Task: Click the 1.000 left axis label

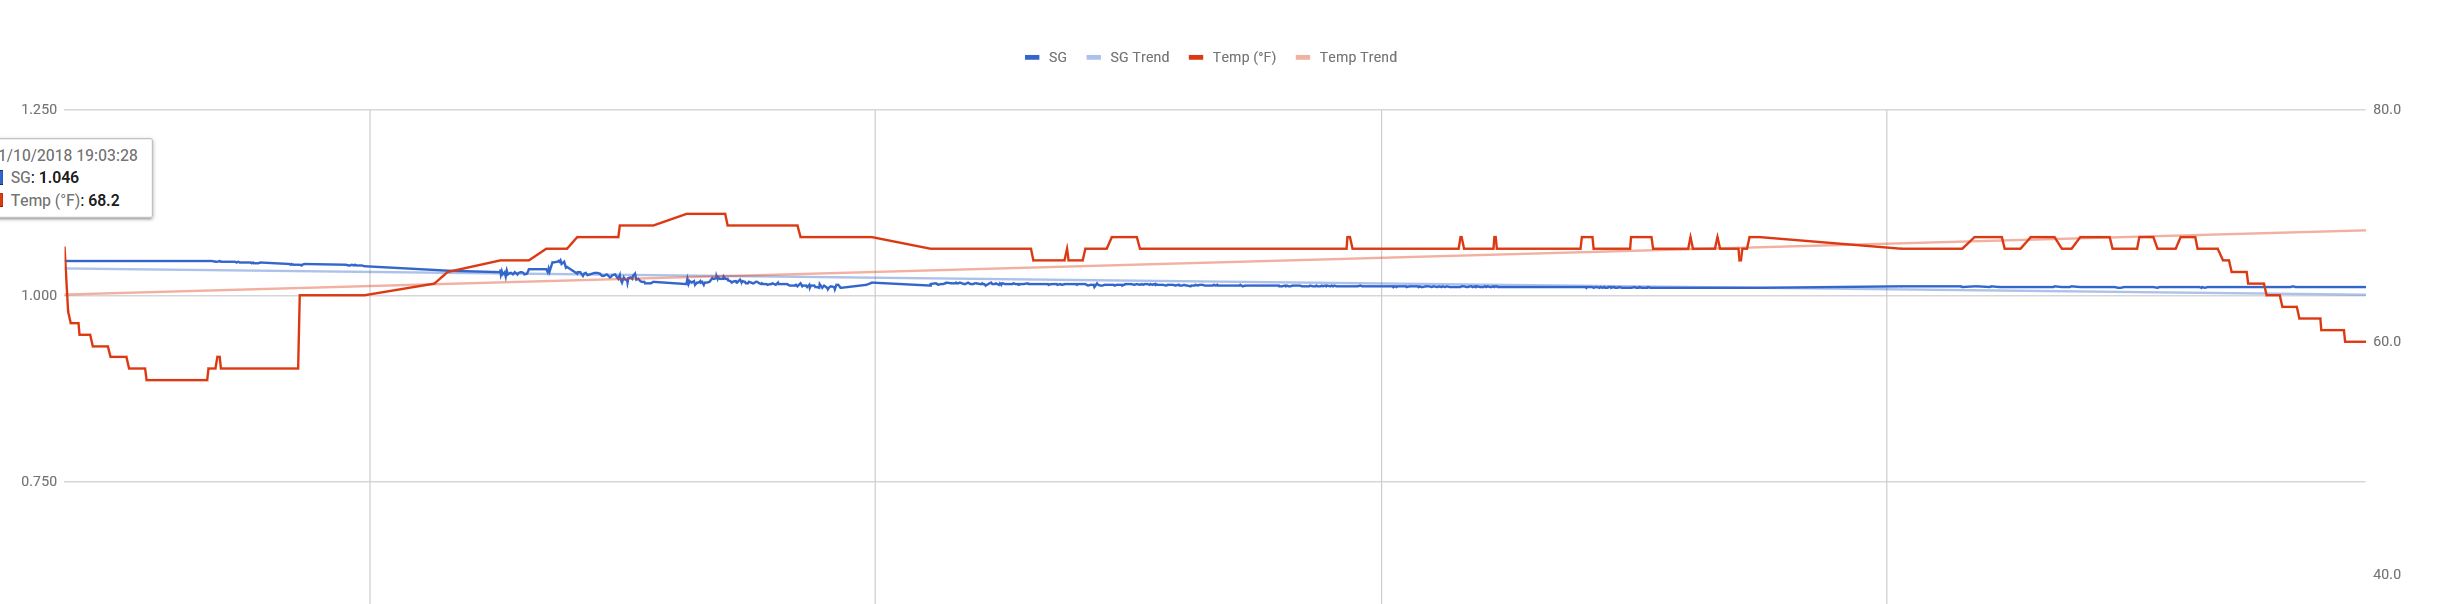Action: click(x=40, y=295)
